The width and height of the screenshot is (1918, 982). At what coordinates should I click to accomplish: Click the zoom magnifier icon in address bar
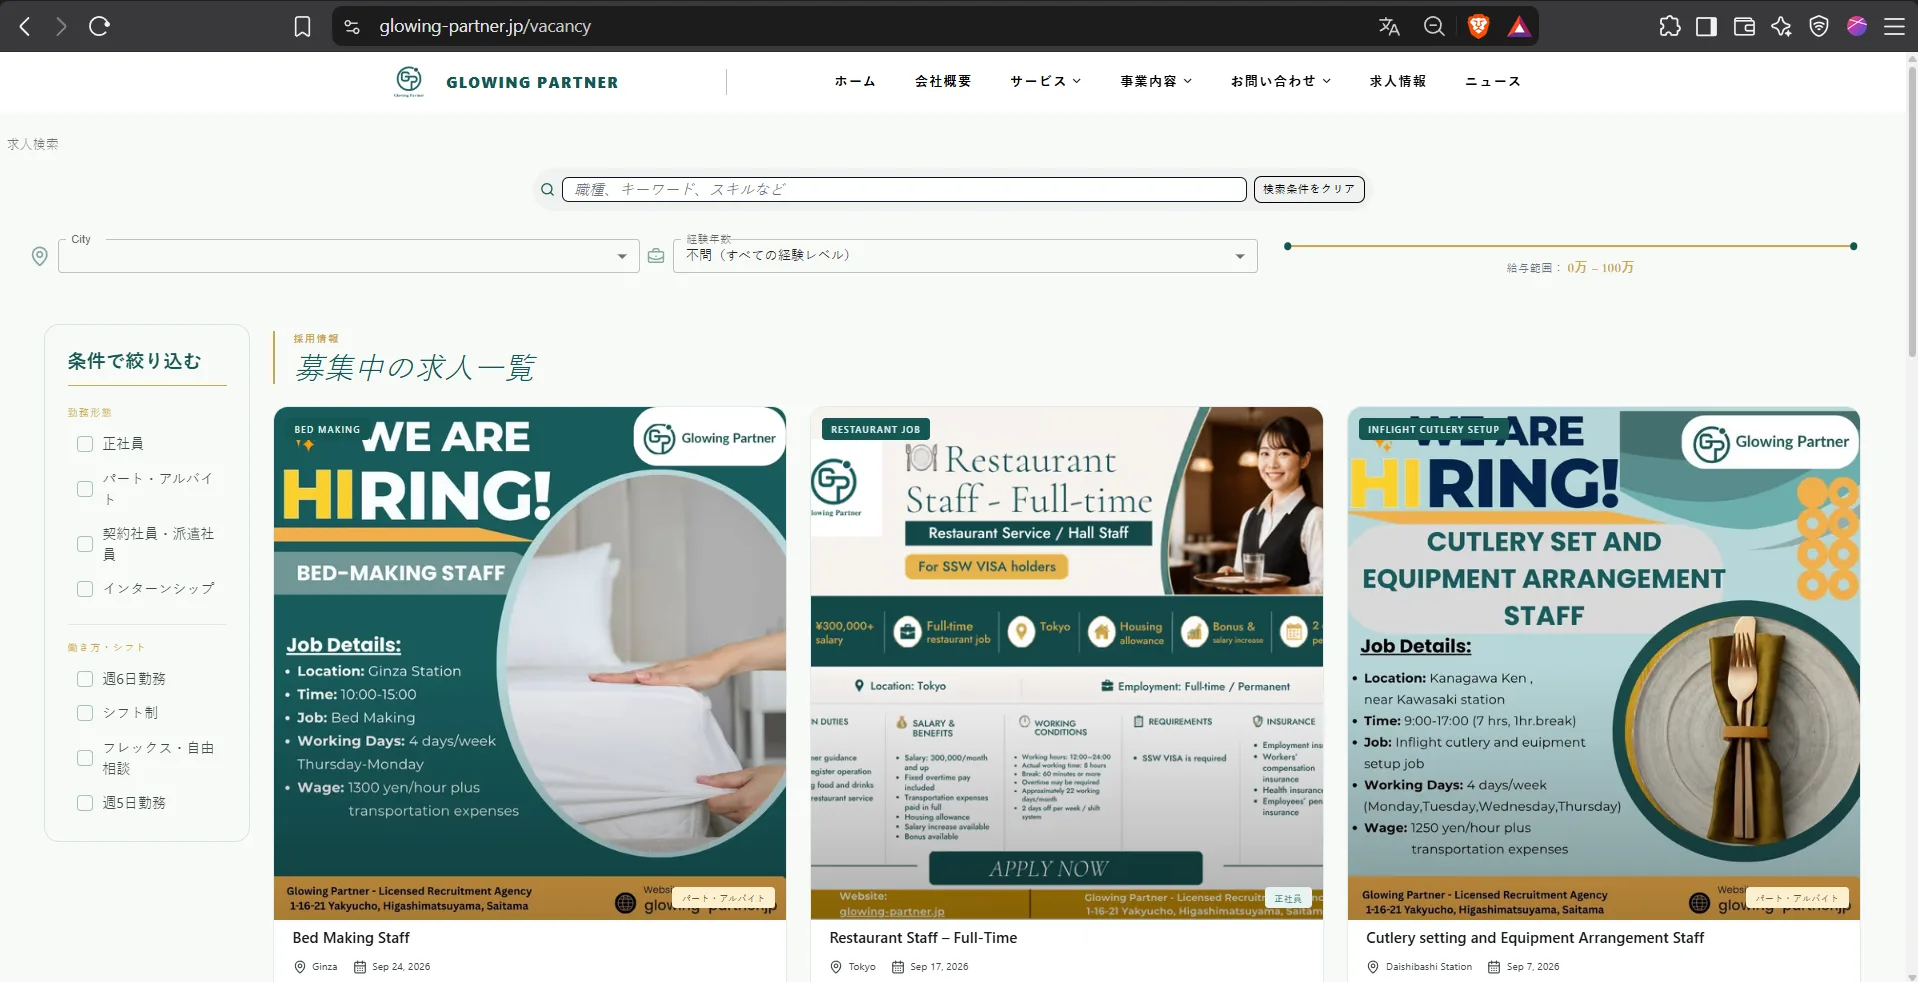click(x=1434, y=27)
